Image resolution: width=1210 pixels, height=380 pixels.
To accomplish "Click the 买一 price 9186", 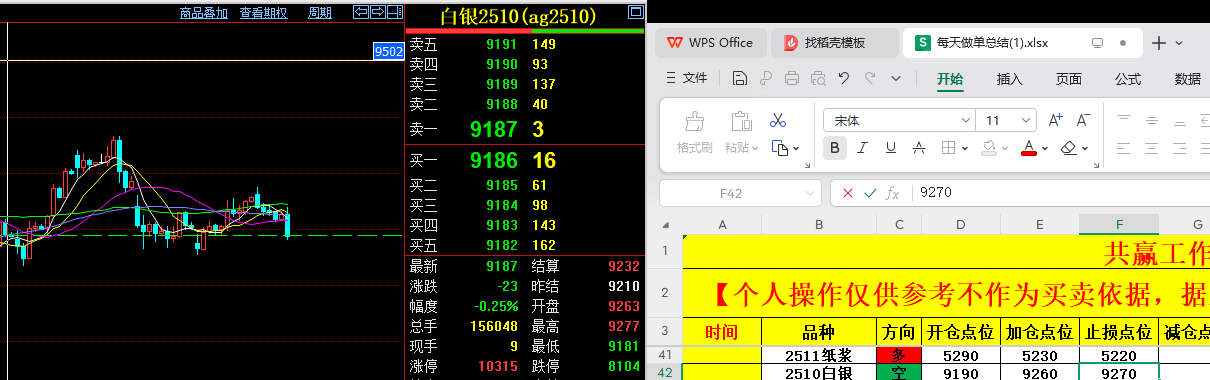I will [494, 161].
